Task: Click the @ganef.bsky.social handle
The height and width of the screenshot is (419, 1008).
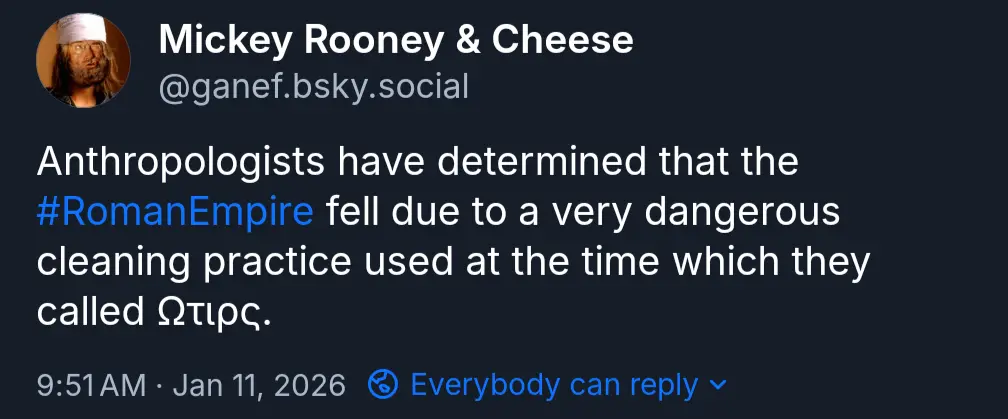Action: click(314, 86)
